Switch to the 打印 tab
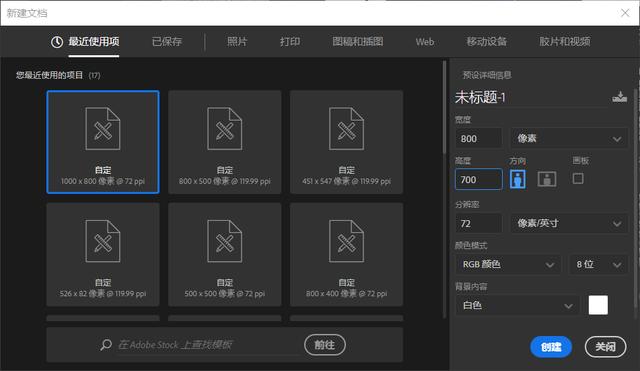The width and height of the screenshot is (640, 371). (290, 42)
